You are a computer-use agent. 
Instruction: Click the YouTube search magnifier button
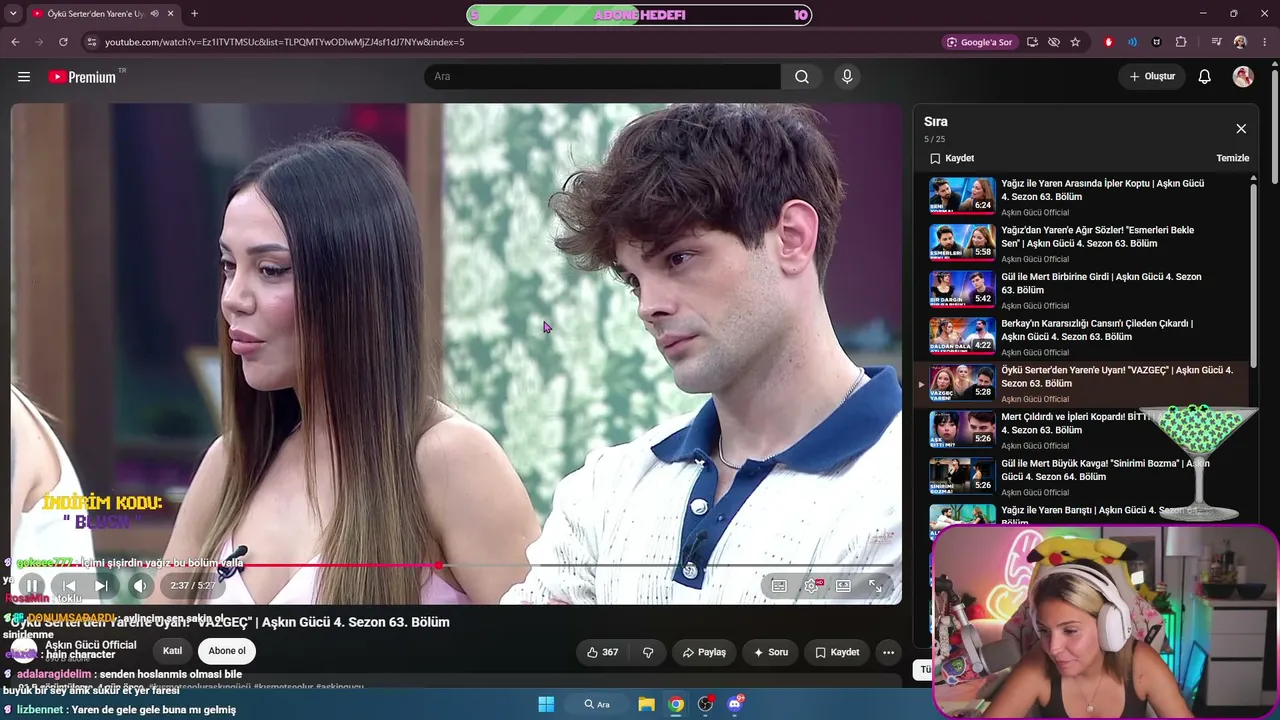(802, 77)
